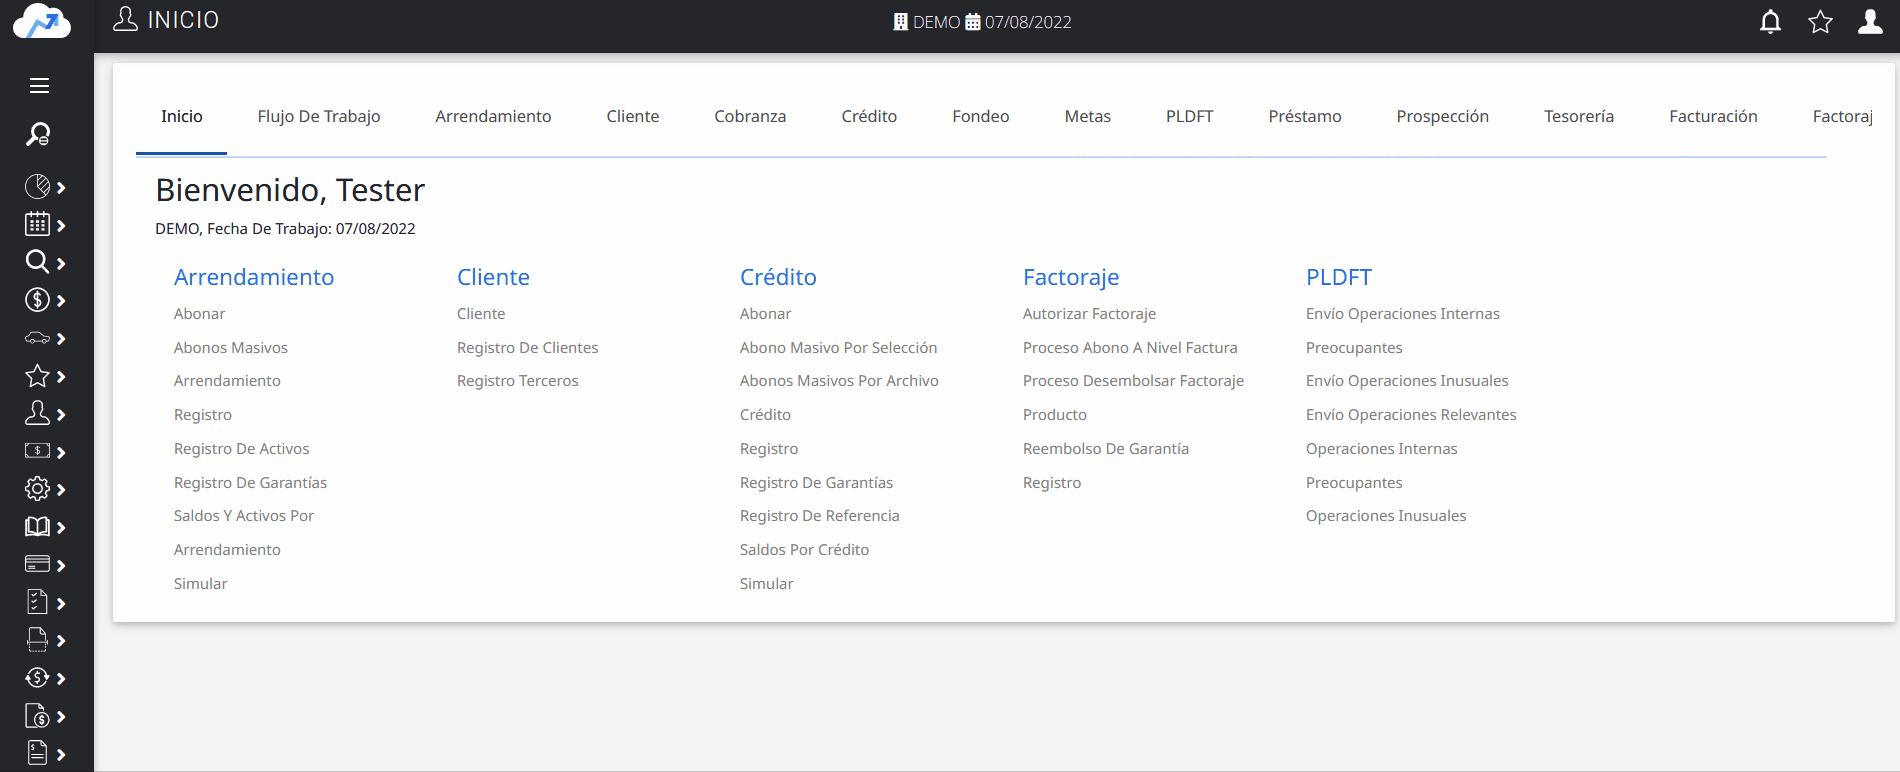
Task: Open the Tesorería tab
Action: point(1578,117)
